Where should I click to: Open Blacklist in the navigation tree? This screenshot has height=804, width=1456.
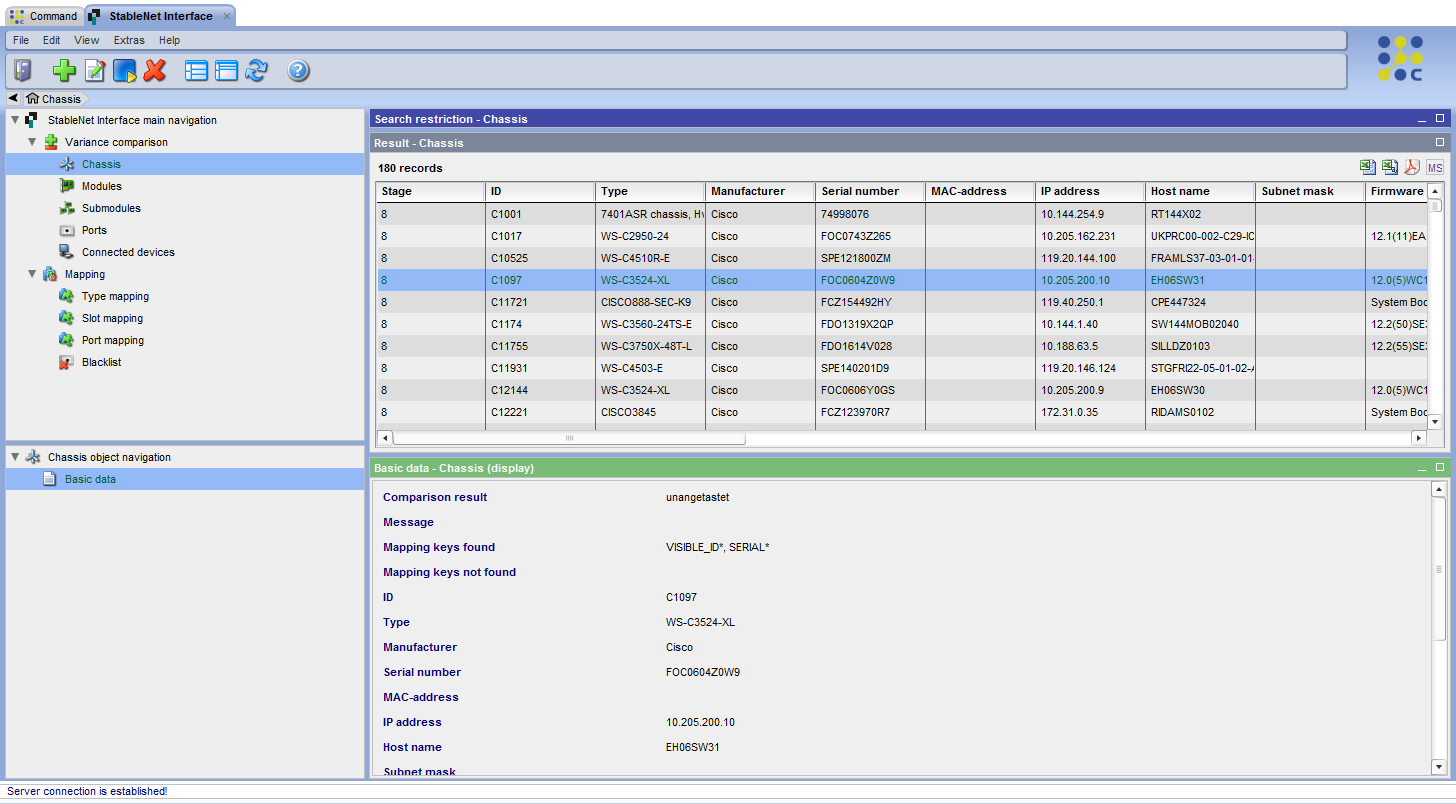click(x=101, y=362)
